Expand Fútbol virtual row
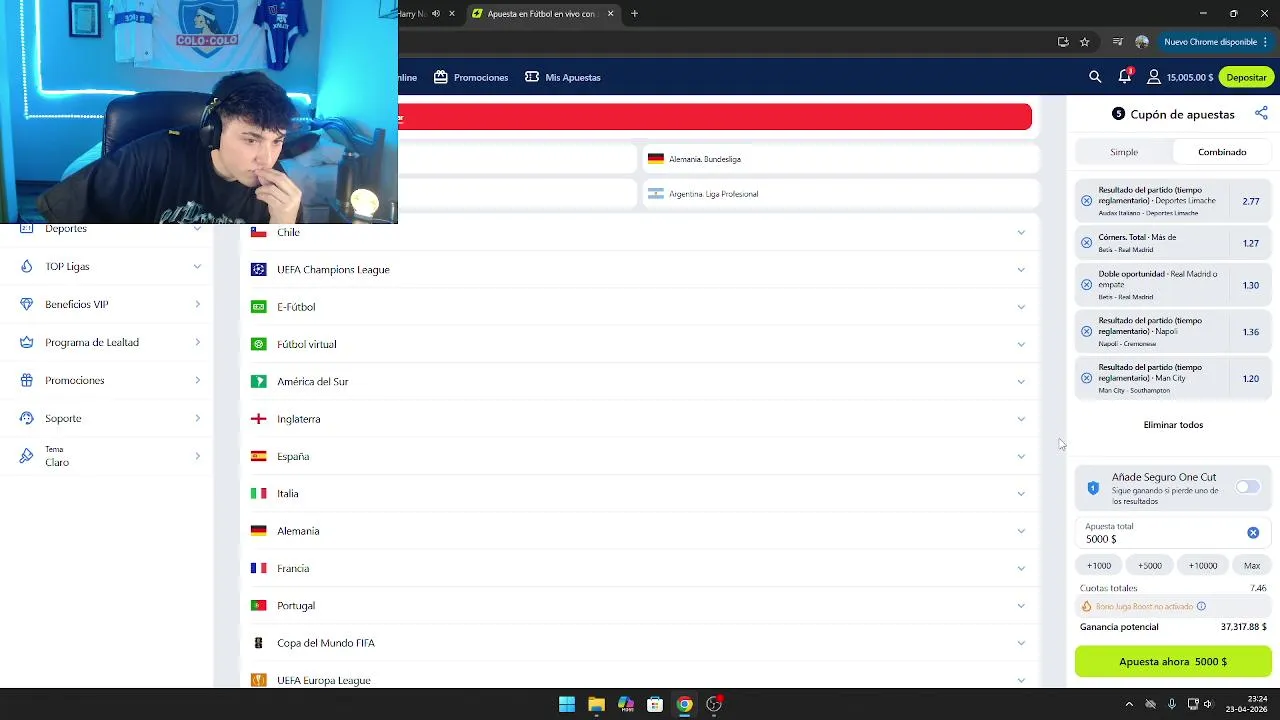1280x720 pixels. click(1021, 344)
